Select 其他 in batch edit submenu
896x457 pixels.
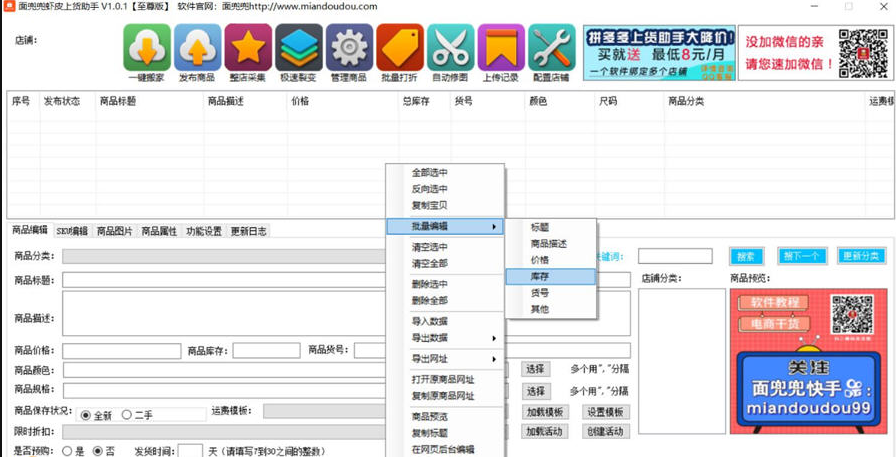(x=551, y=309)
